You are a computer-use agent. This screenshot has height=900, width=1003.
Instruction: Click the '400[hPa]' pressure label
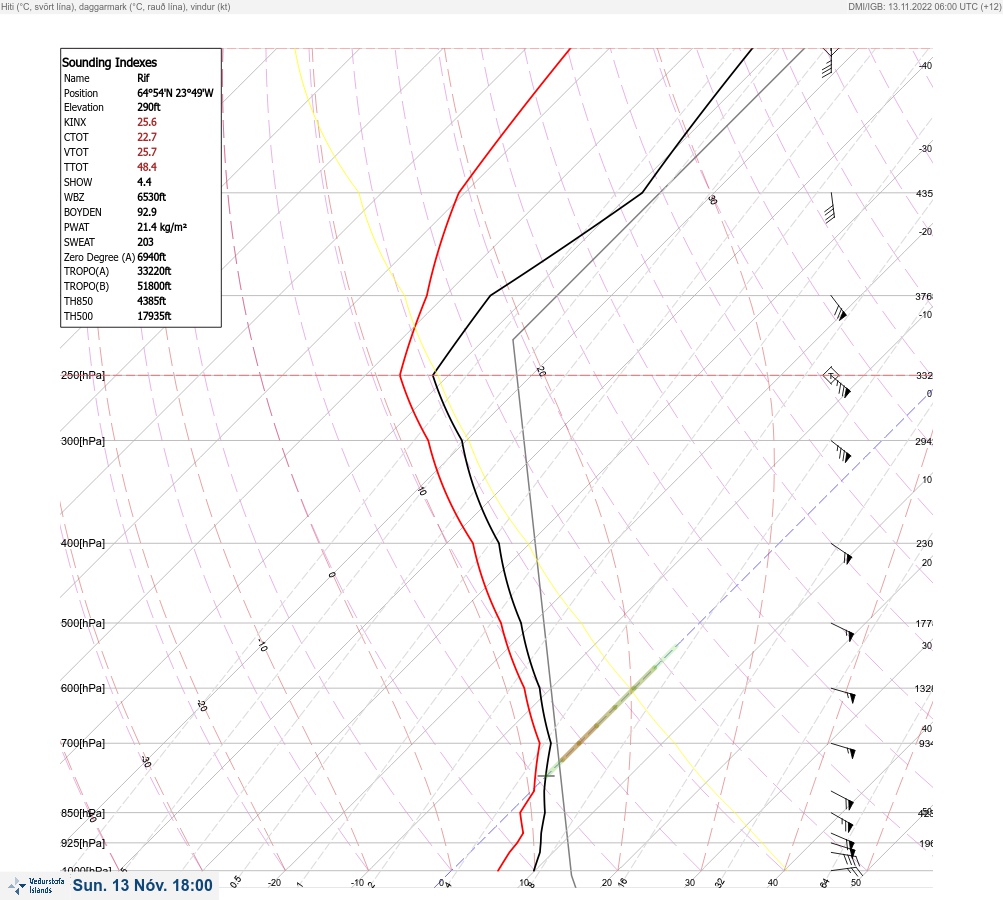pos(83,543)
